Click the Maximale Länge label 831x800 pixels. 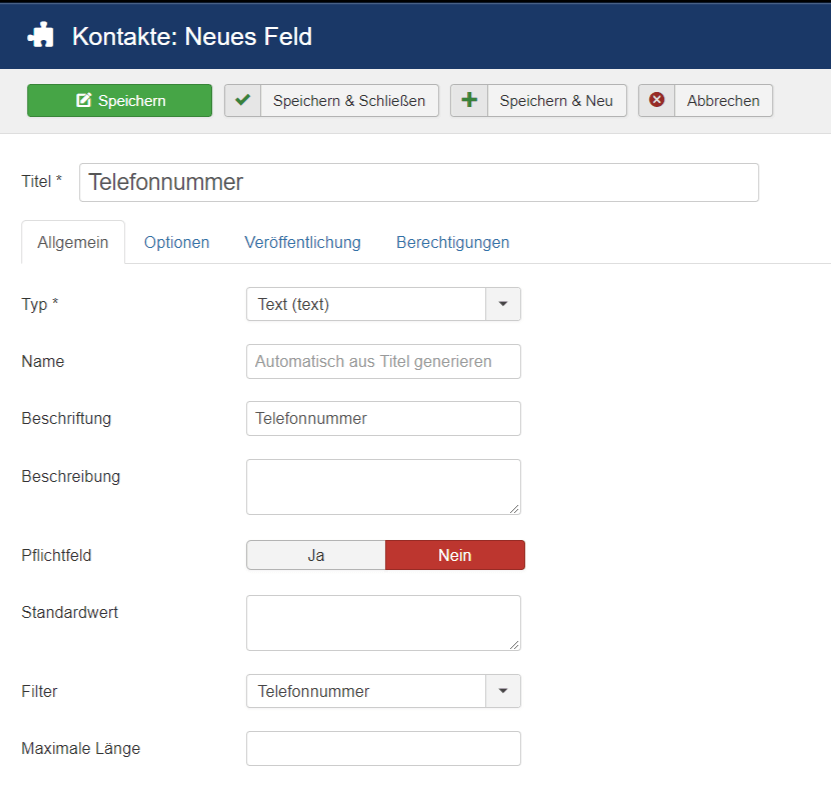[81, 748]
